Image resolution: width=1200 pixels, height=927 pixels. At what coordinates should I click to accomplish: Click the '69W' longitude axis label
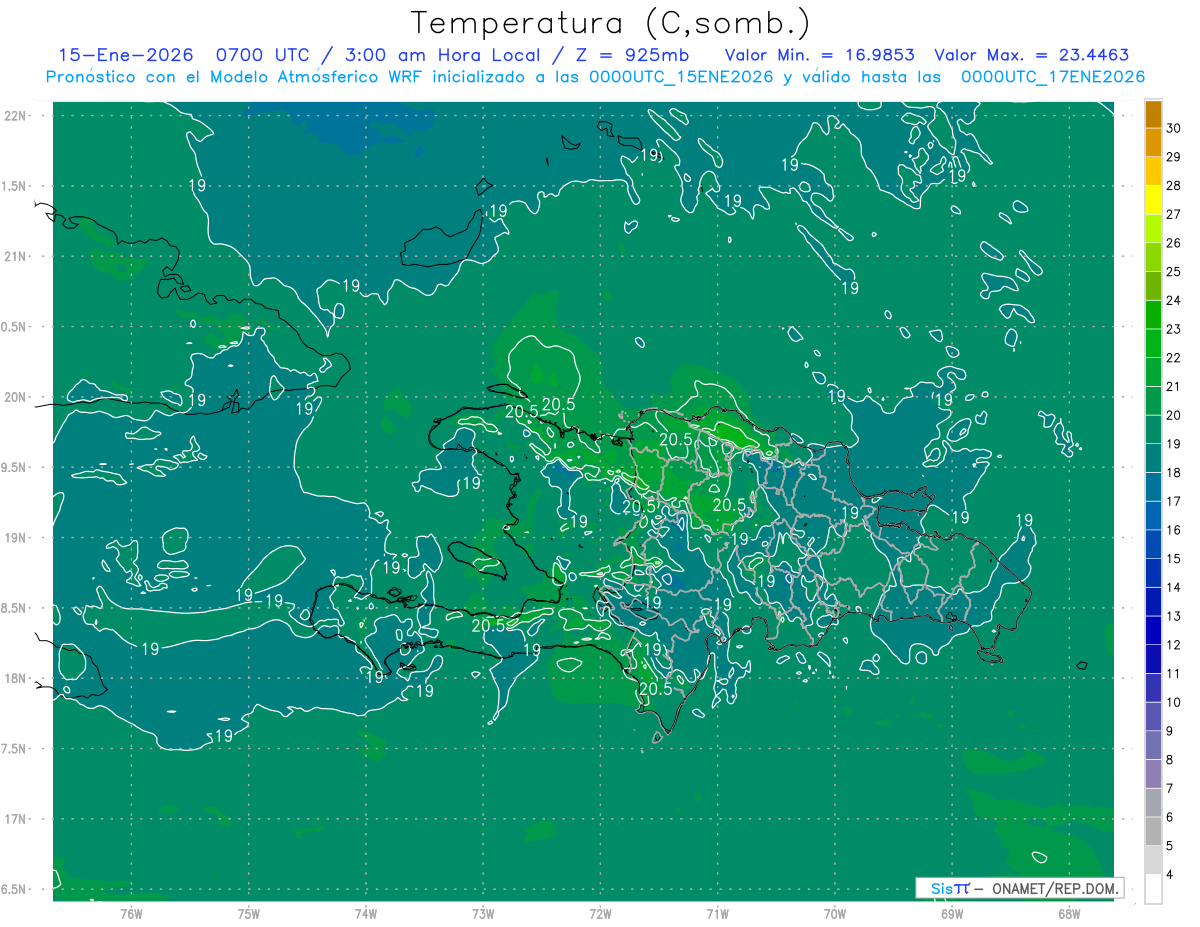(952, 914)
